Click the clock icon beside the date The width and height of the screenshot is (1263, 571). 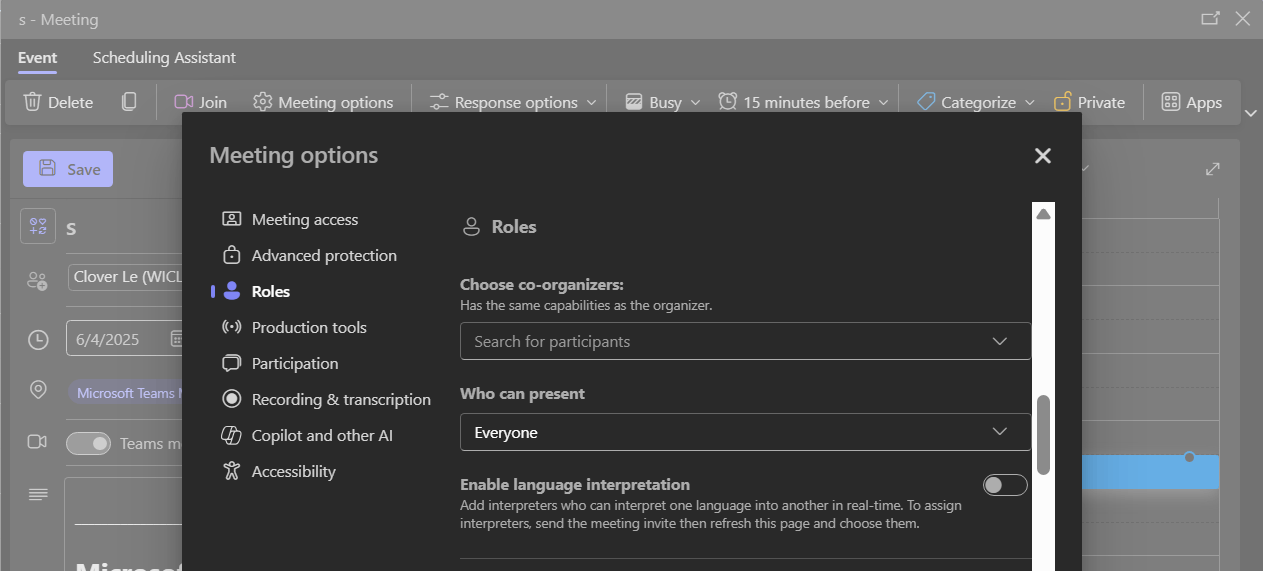tap(38, 340)
